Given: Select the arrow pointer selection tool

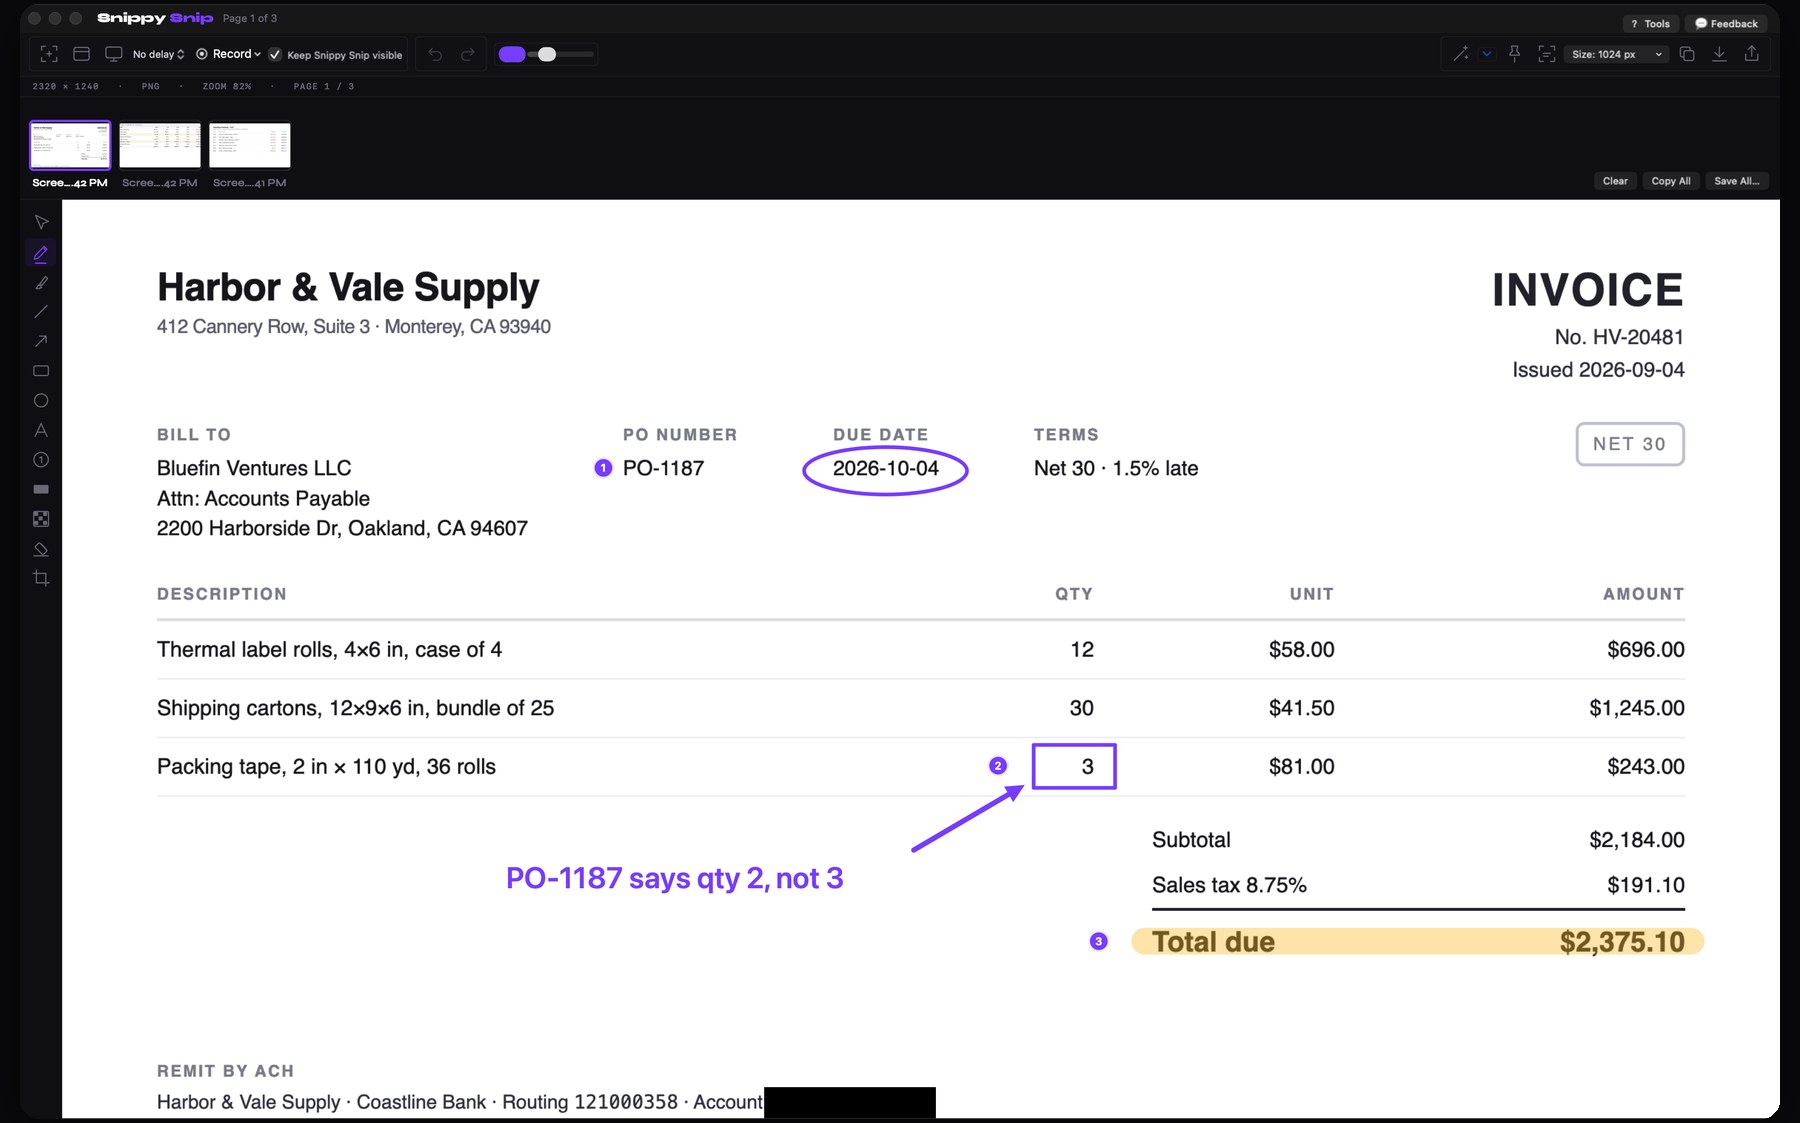Looking at the screenshot, I should (x=41, y=223).
